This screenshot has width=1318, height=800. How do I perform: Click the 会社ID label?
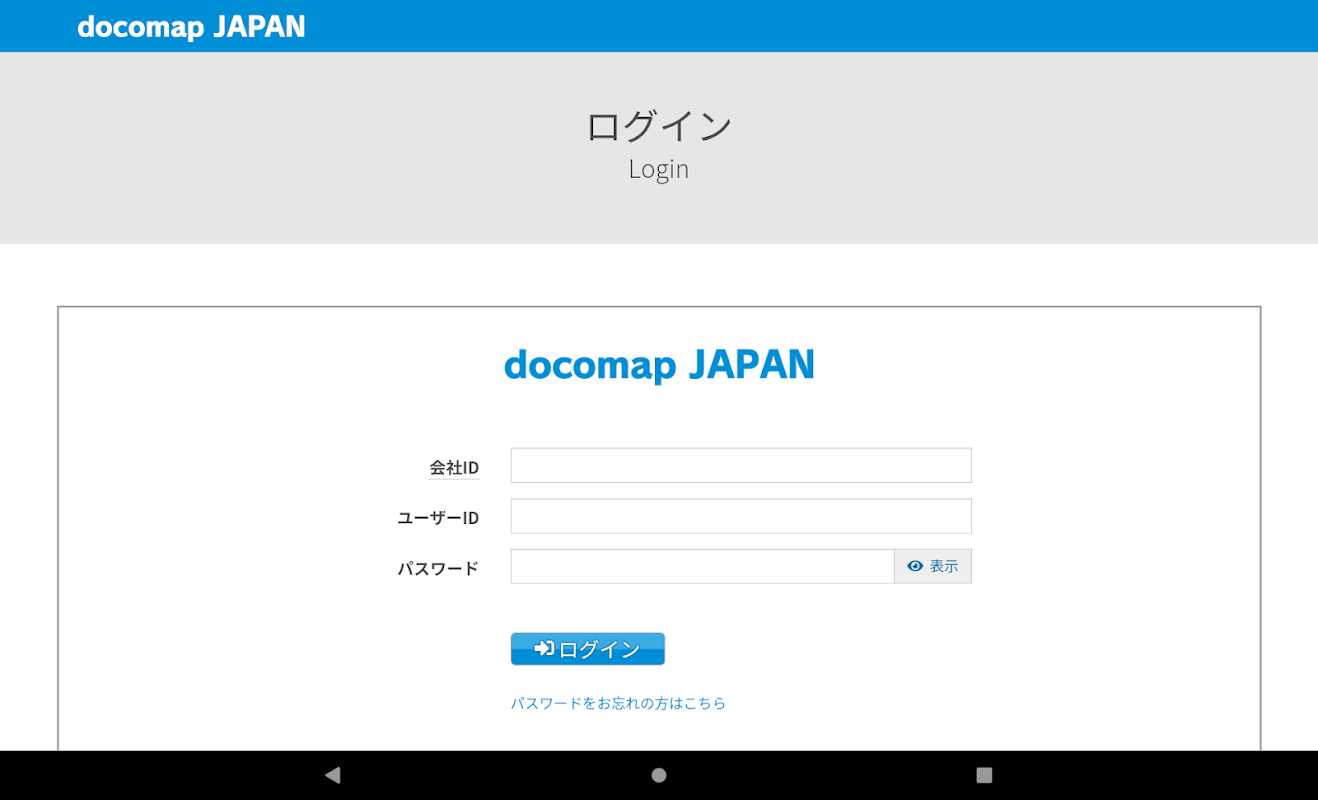(454, 467)
